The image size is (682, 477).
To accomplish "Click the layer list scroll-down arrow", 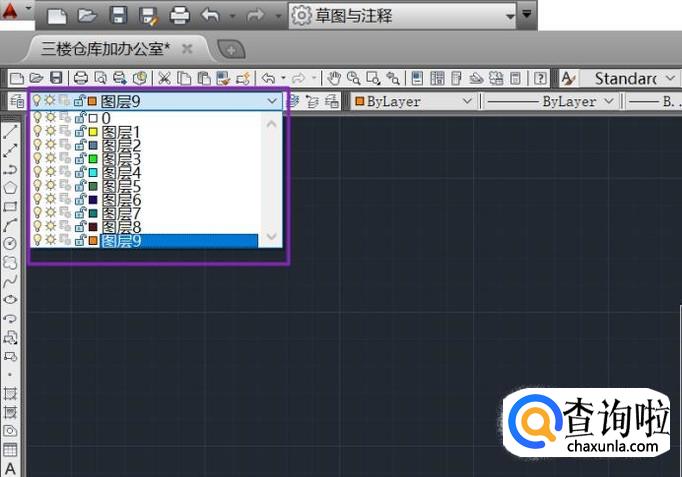I will point(272,237).
